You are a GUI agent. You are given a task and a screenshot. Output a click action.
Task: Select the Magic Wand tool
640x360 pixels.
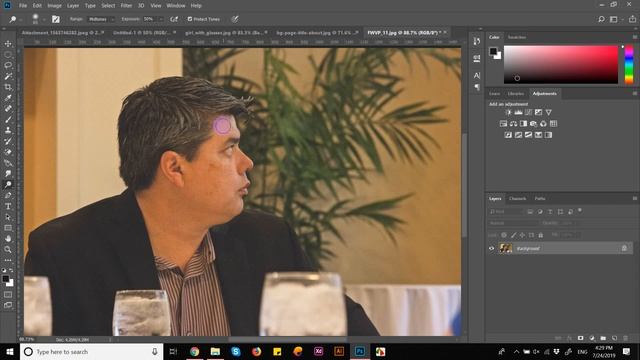coord(8,76)
